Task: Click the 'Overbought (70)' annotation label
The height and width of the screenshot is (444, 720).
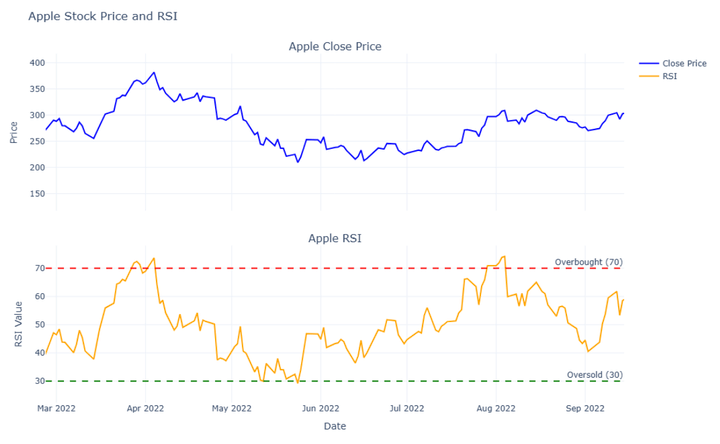Action: click(x=589, y=262)
